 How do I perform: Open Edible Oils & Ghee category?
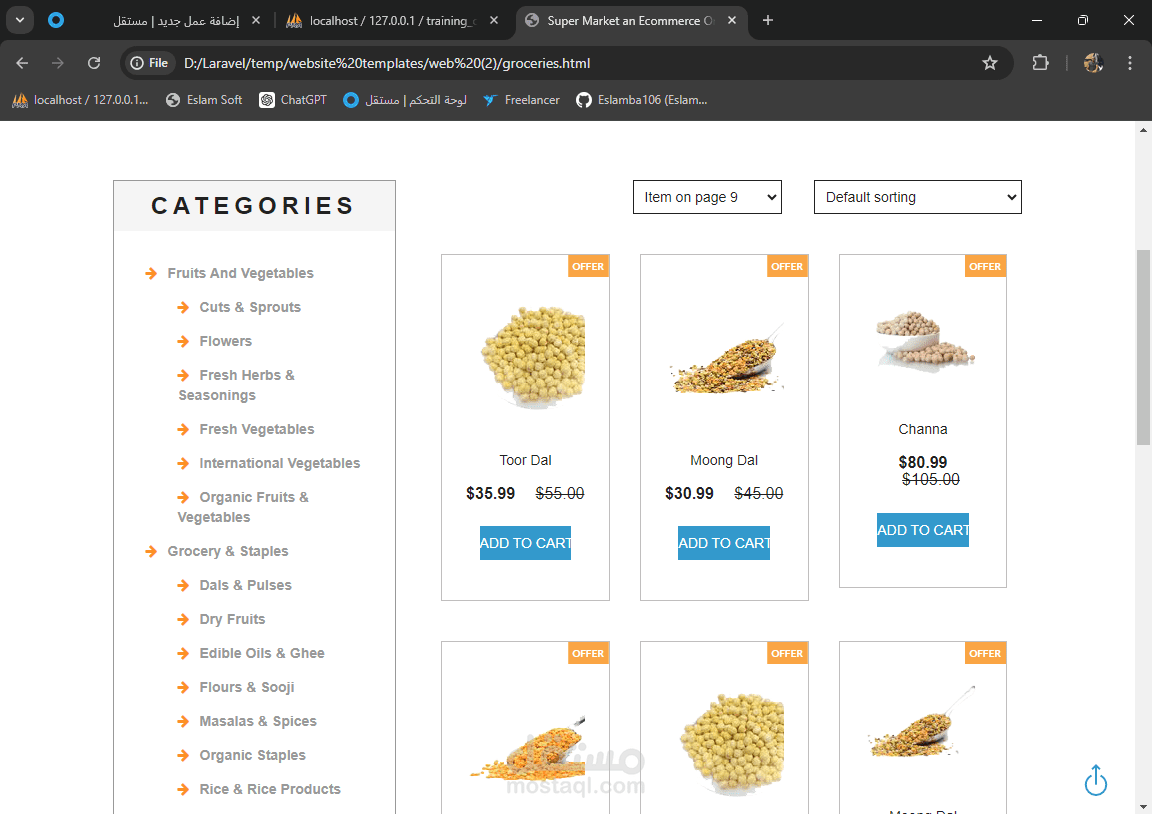(x=262, y=653)
